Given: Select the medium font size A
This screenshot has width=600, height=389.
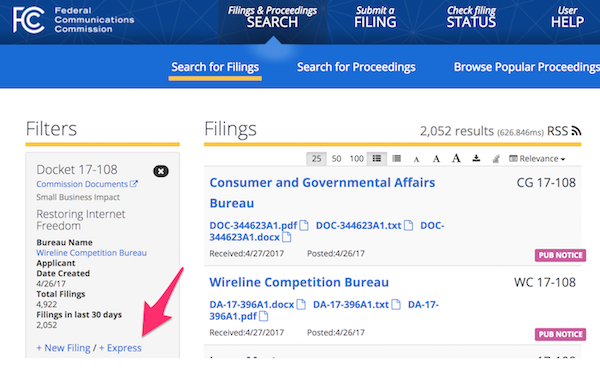Looking at the screenshot, I should tap(436, 159).
